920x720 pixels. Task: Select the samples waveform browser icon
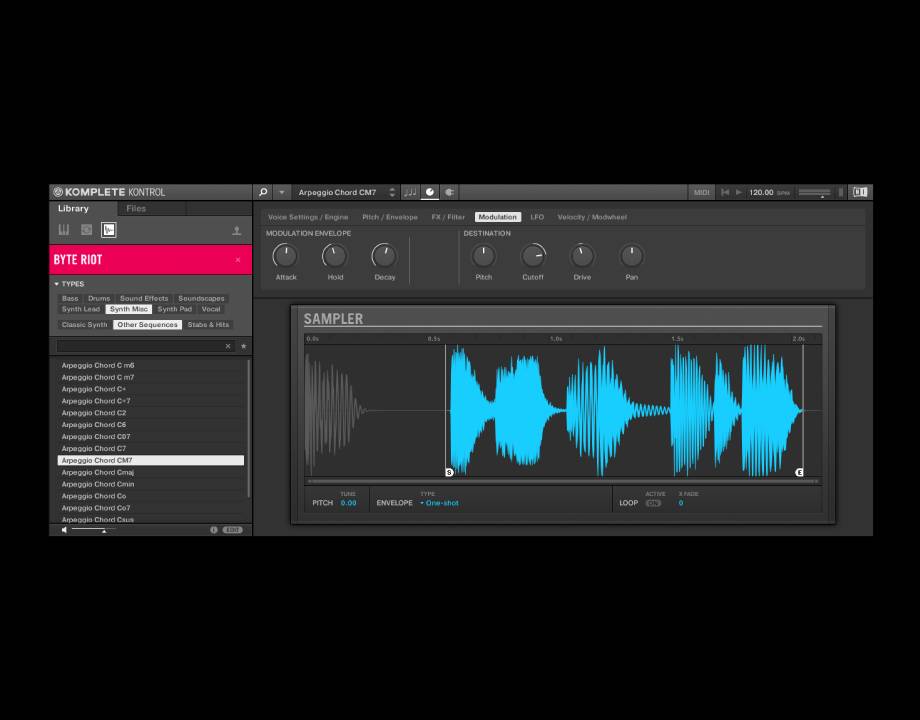tap(109, 230)
